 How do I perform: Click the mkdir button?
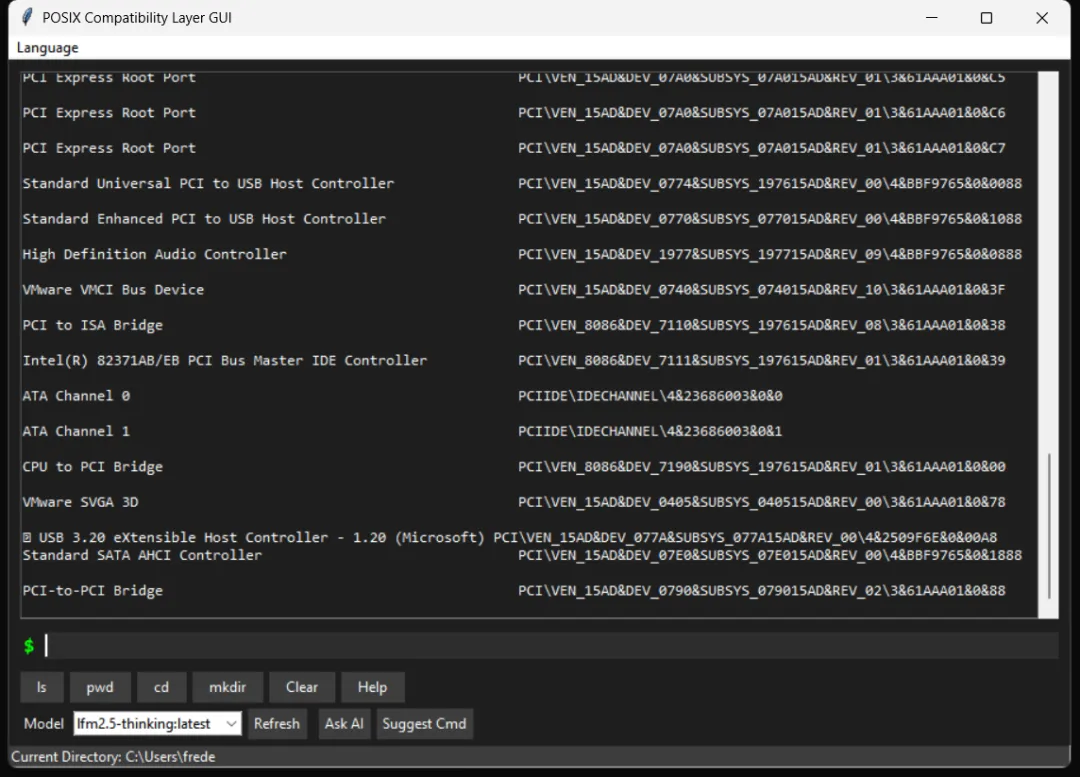click(227, 687)
